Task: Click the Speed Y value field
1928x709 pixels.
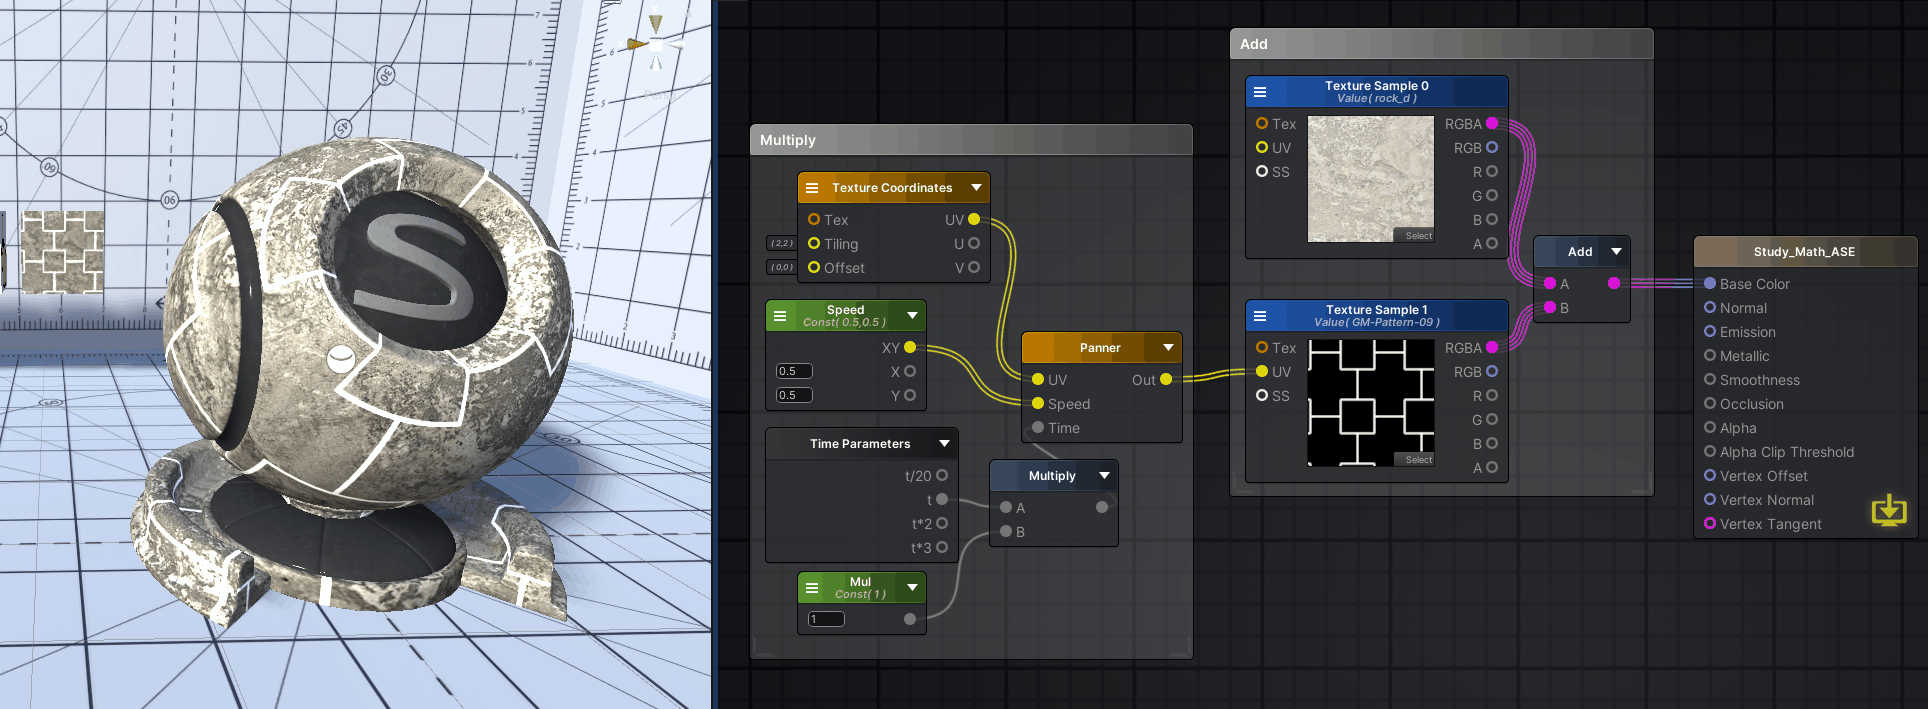Action: pos(795,396)
